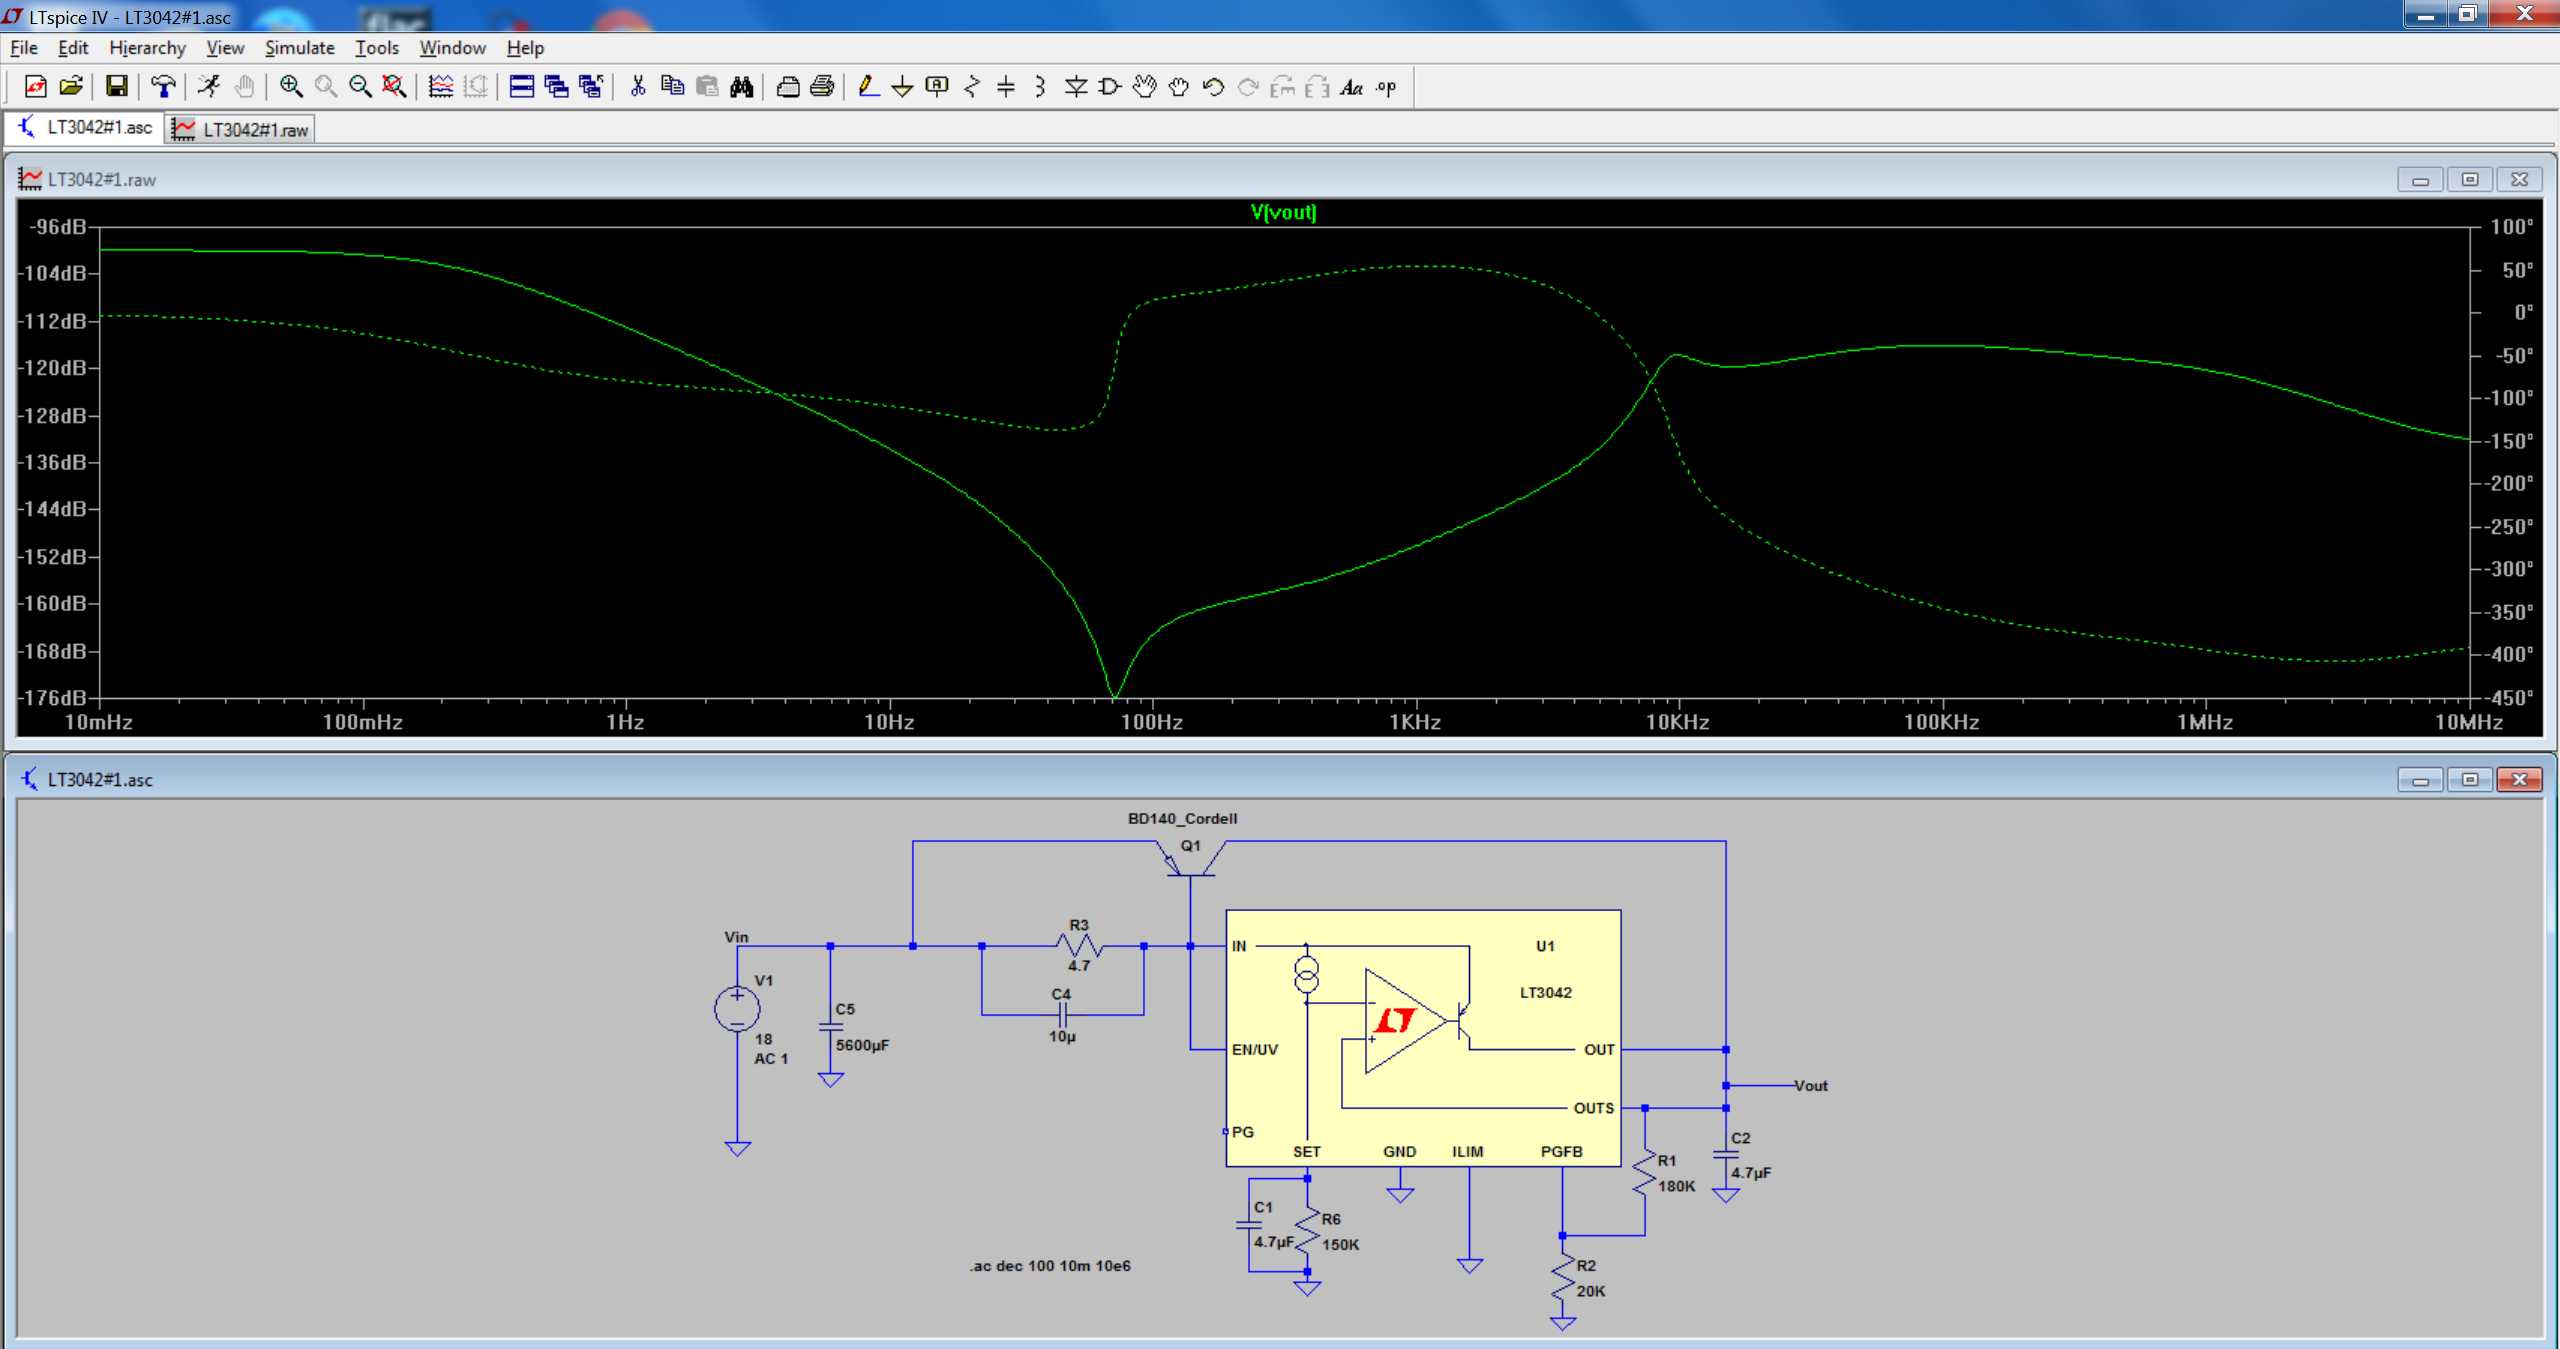Maximize the LT3042#1.asc schematic pane
This screenshot has width=2560, height=1349.
click(x=2470, y=779)
